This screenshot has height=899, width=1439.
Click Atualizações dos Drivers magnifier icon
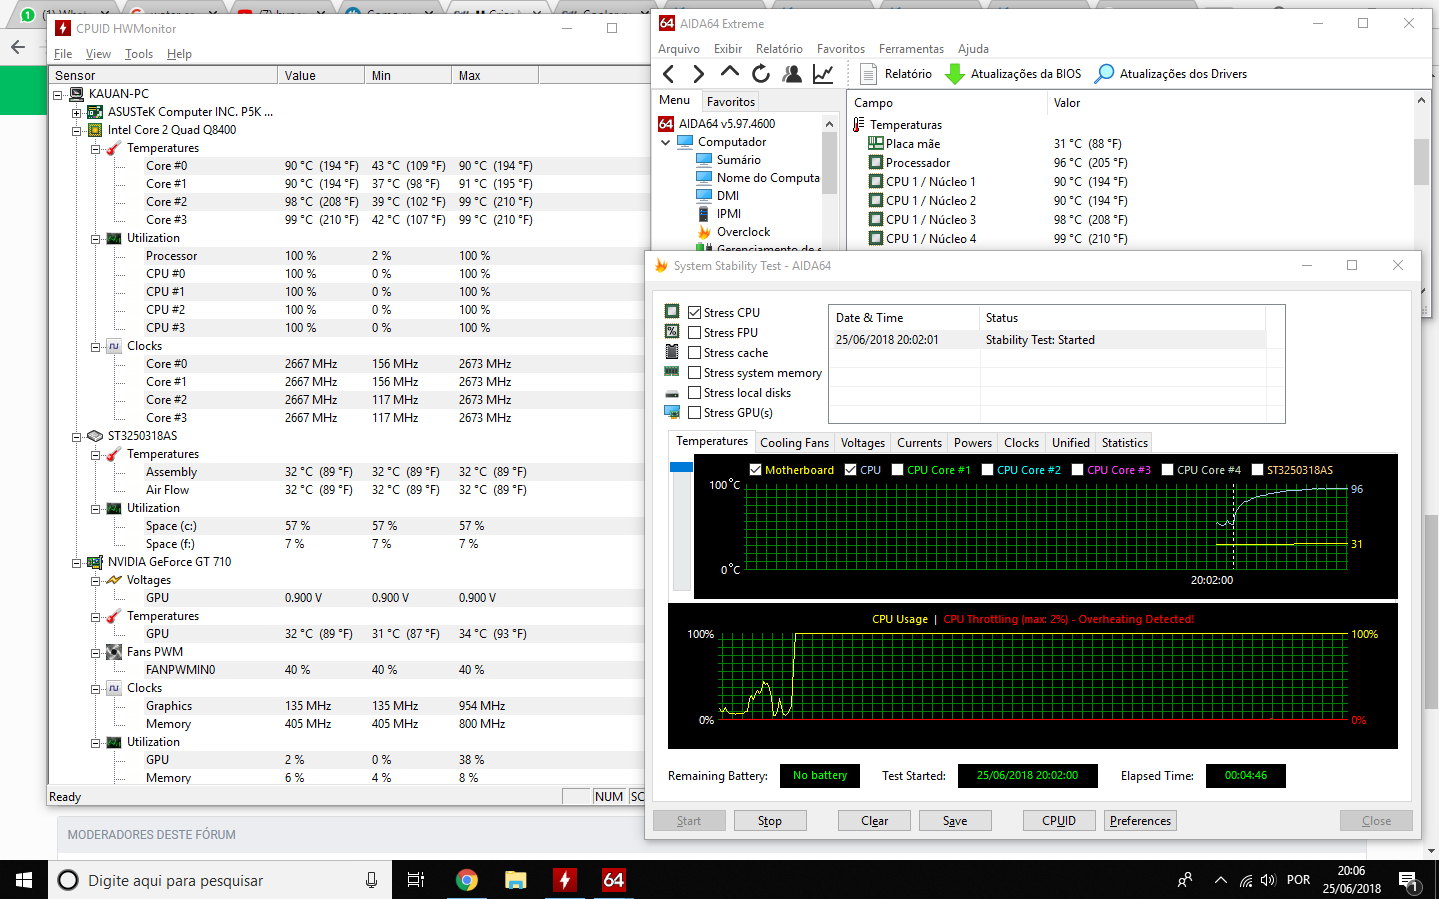1104,74
